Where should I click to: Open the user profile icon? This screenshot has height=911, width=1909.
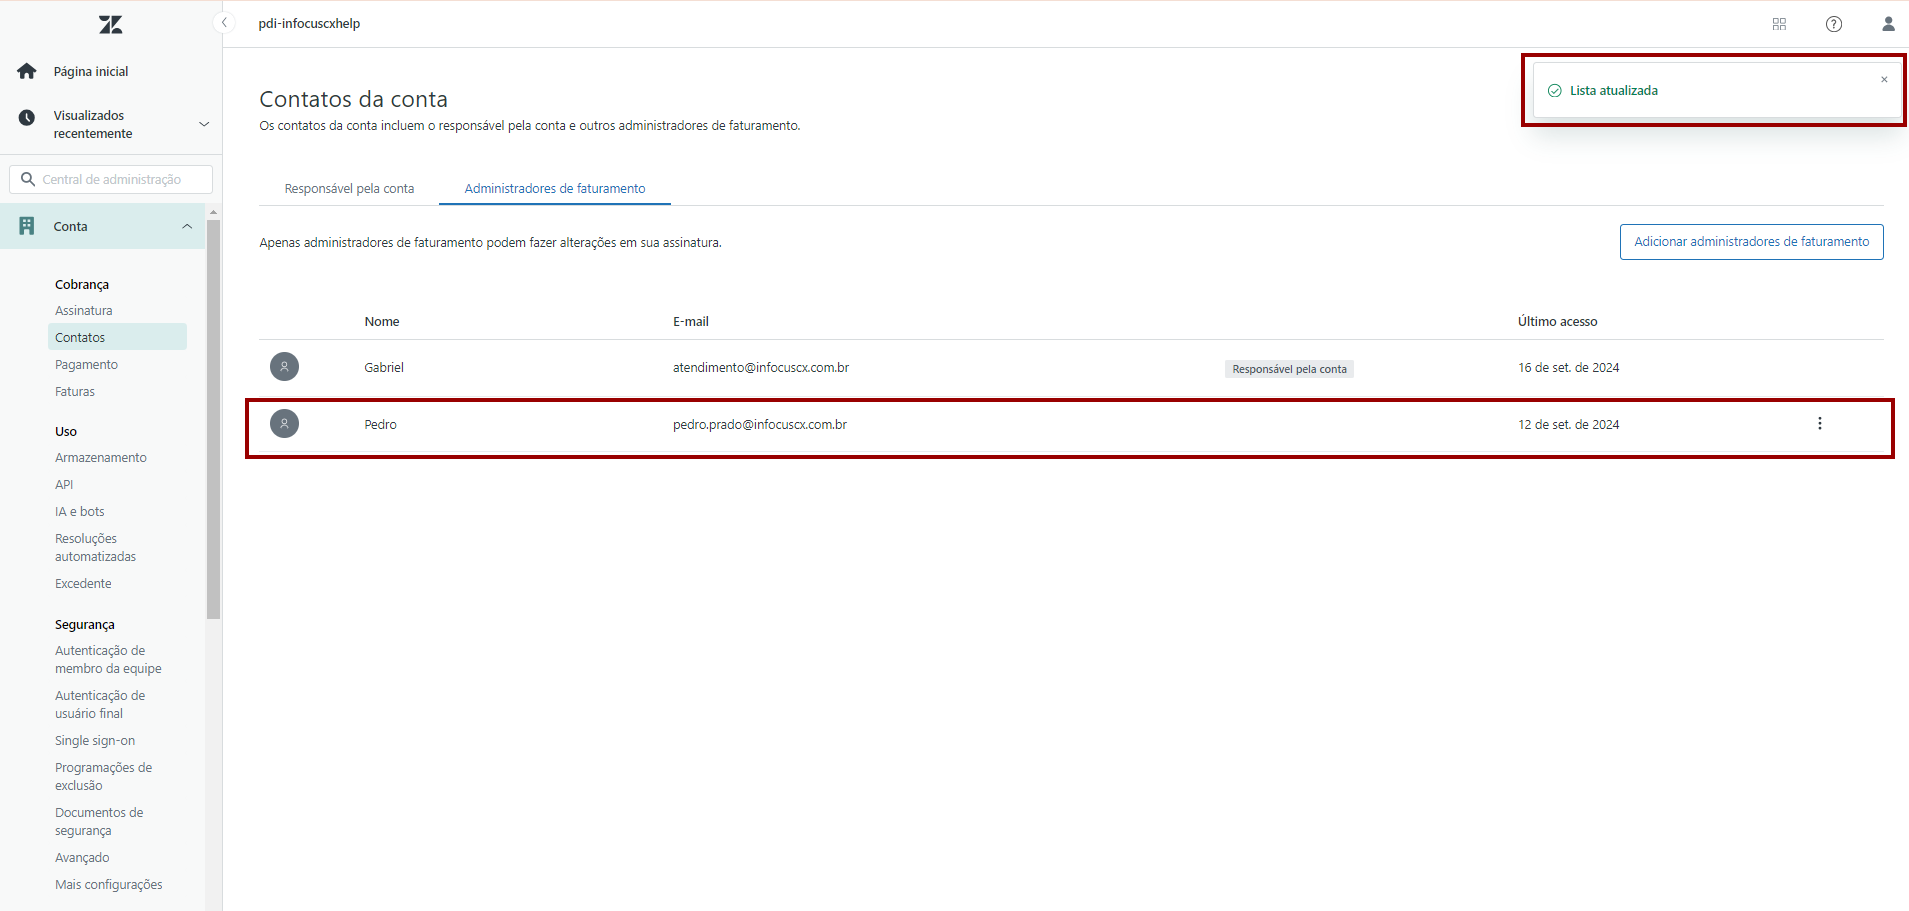1887,24
